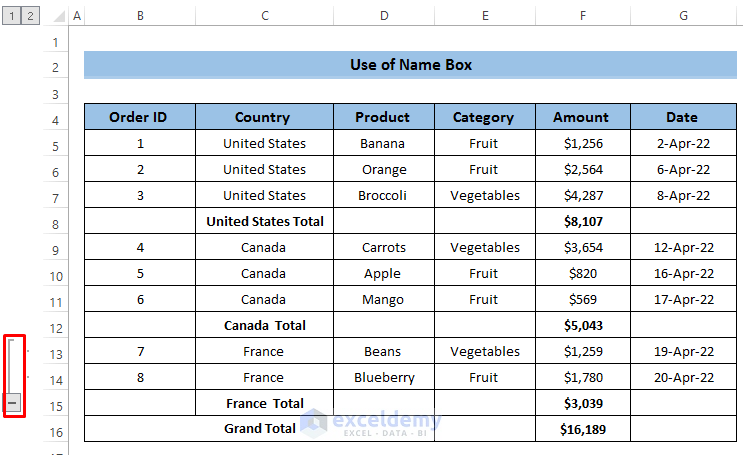Select the Amount header cell
This screenshot has height=455, width=743.
coord(582,117)
